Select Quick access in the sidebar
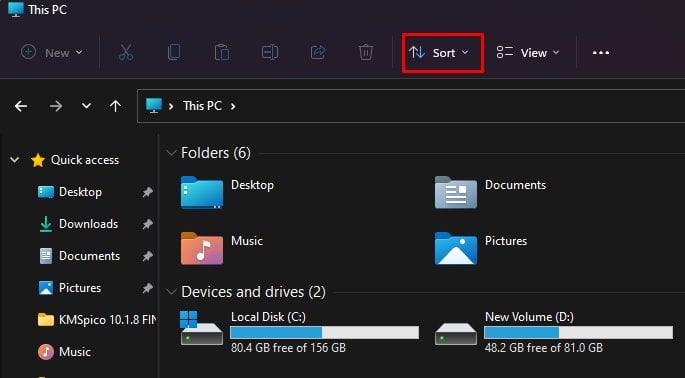This screenshot has height=378, width=685. tap(85, 160)
